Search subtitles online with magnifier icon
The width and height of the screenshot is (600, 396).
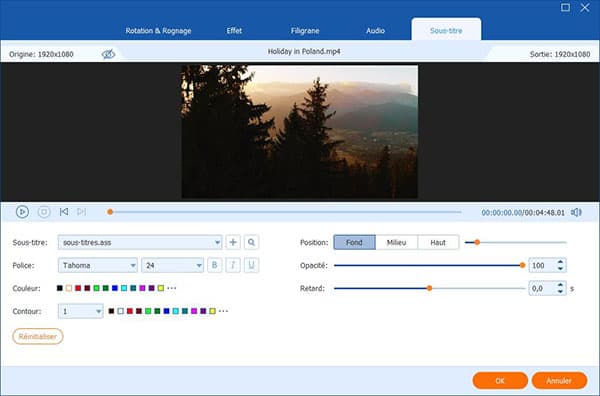click(251, 242)
